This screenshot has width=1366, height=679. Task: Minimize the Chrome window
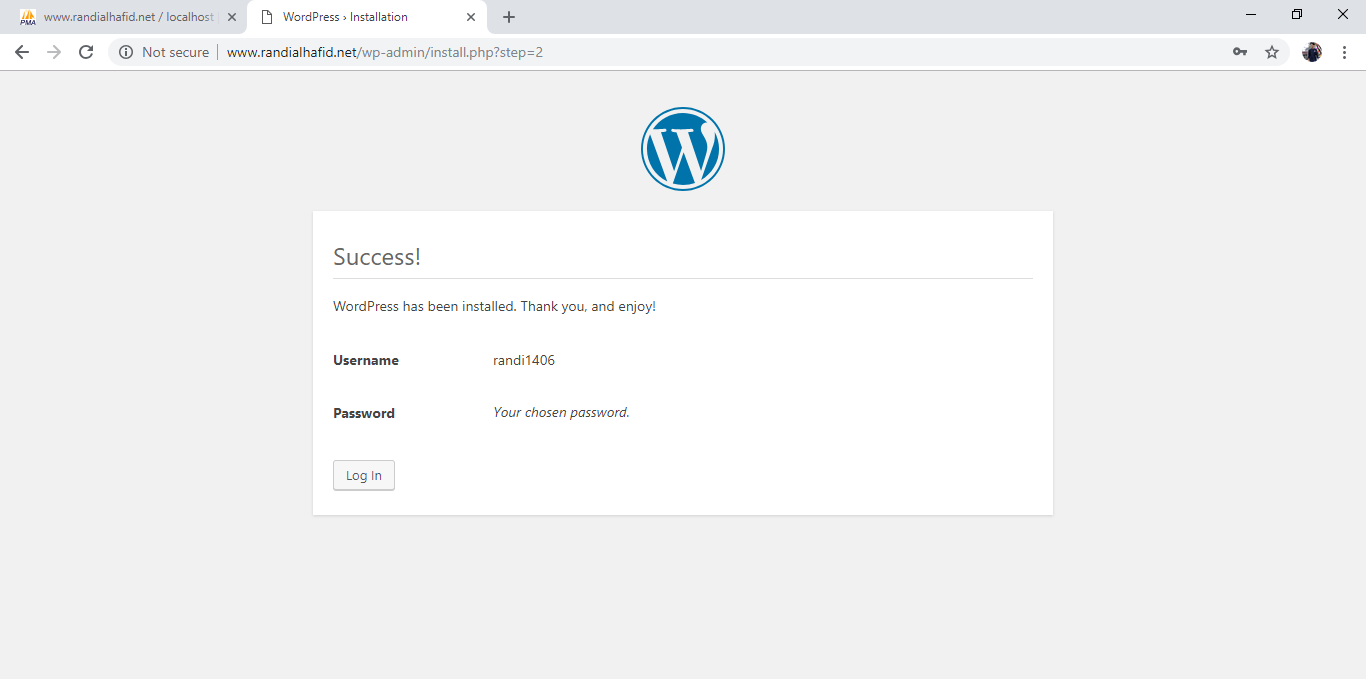[1251, 14]
